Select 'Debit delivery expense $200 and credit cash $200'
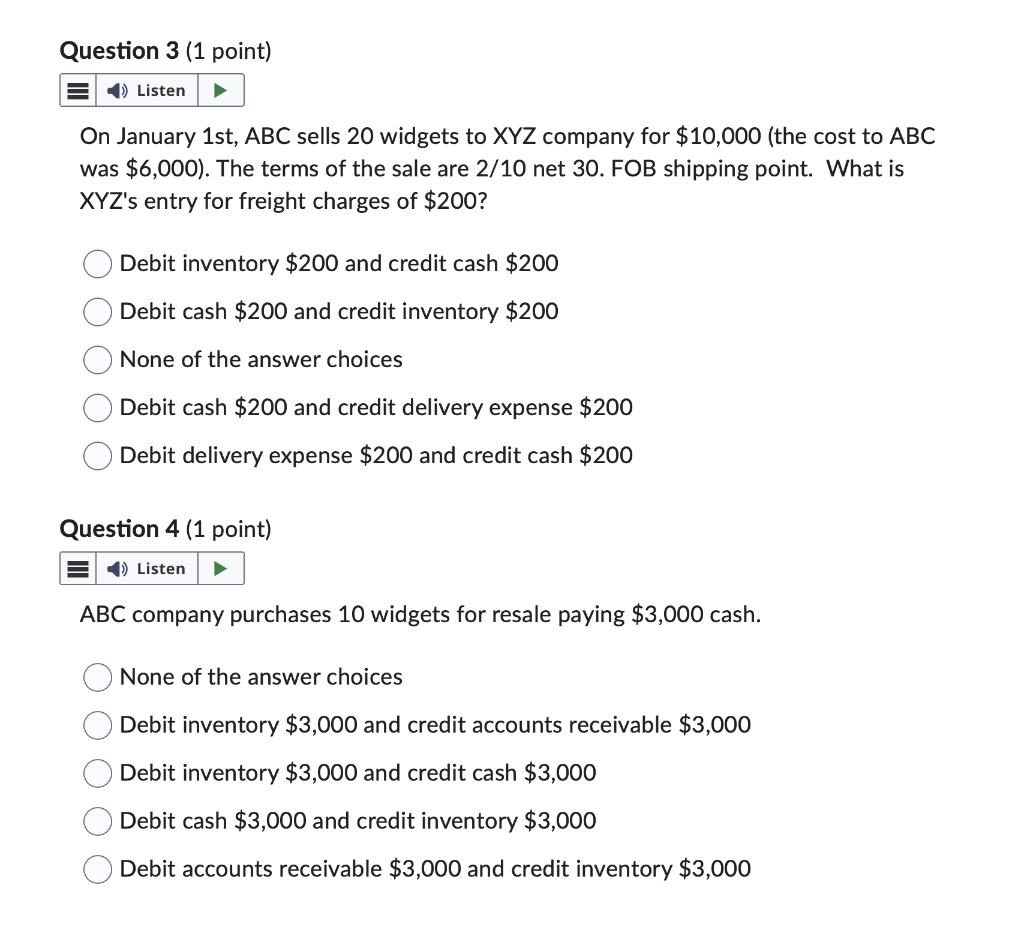This screenshot has width=1024, height=930. (97, 456)
